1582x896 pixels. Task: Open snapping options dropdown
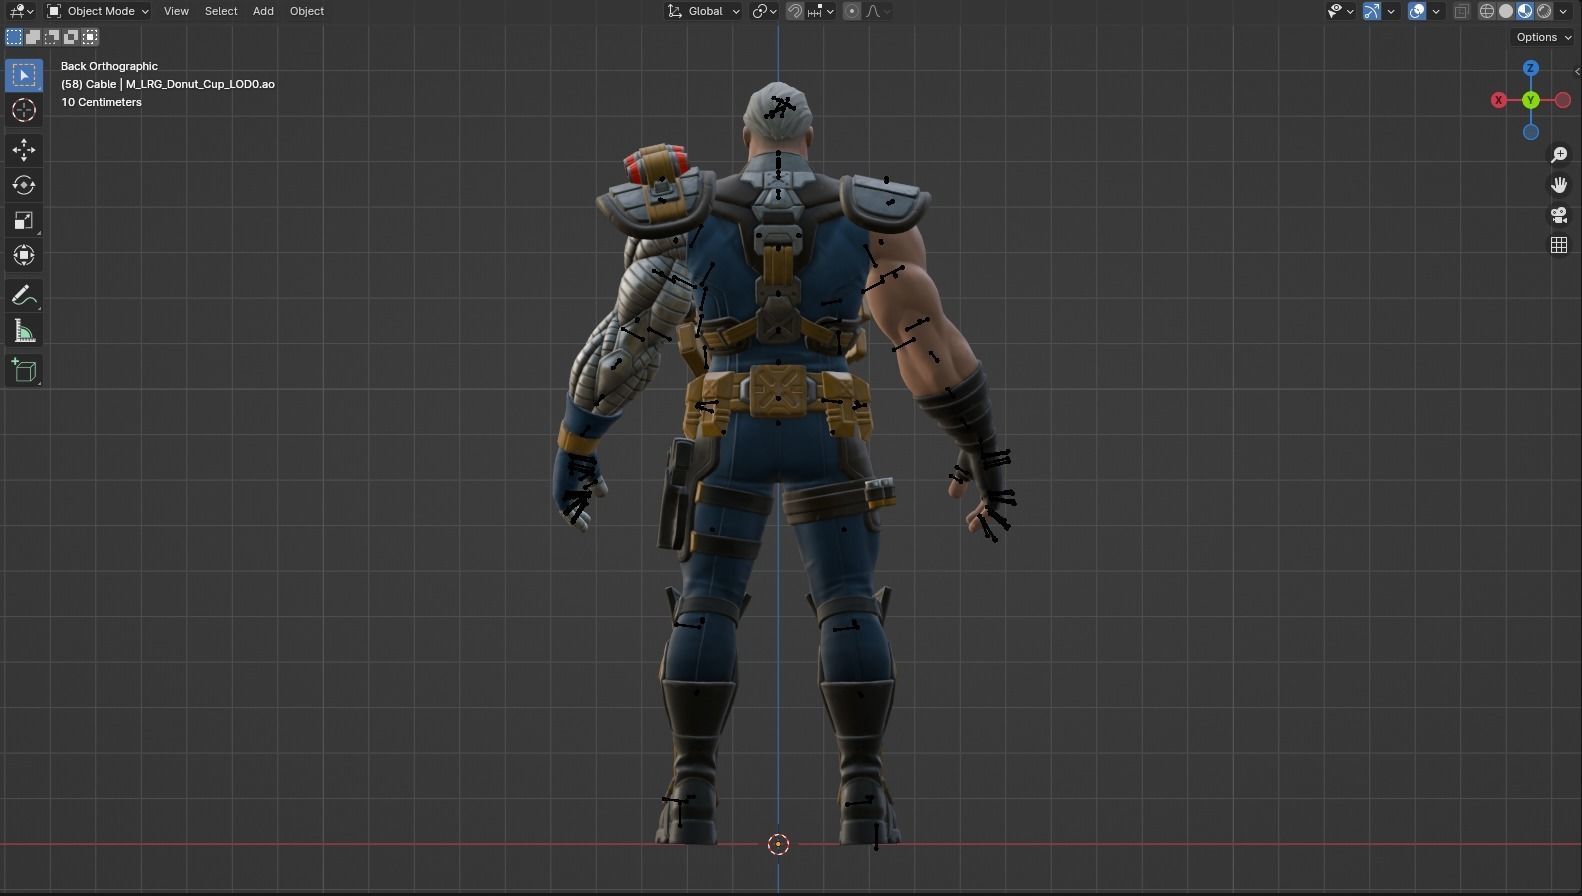point(822,11)
